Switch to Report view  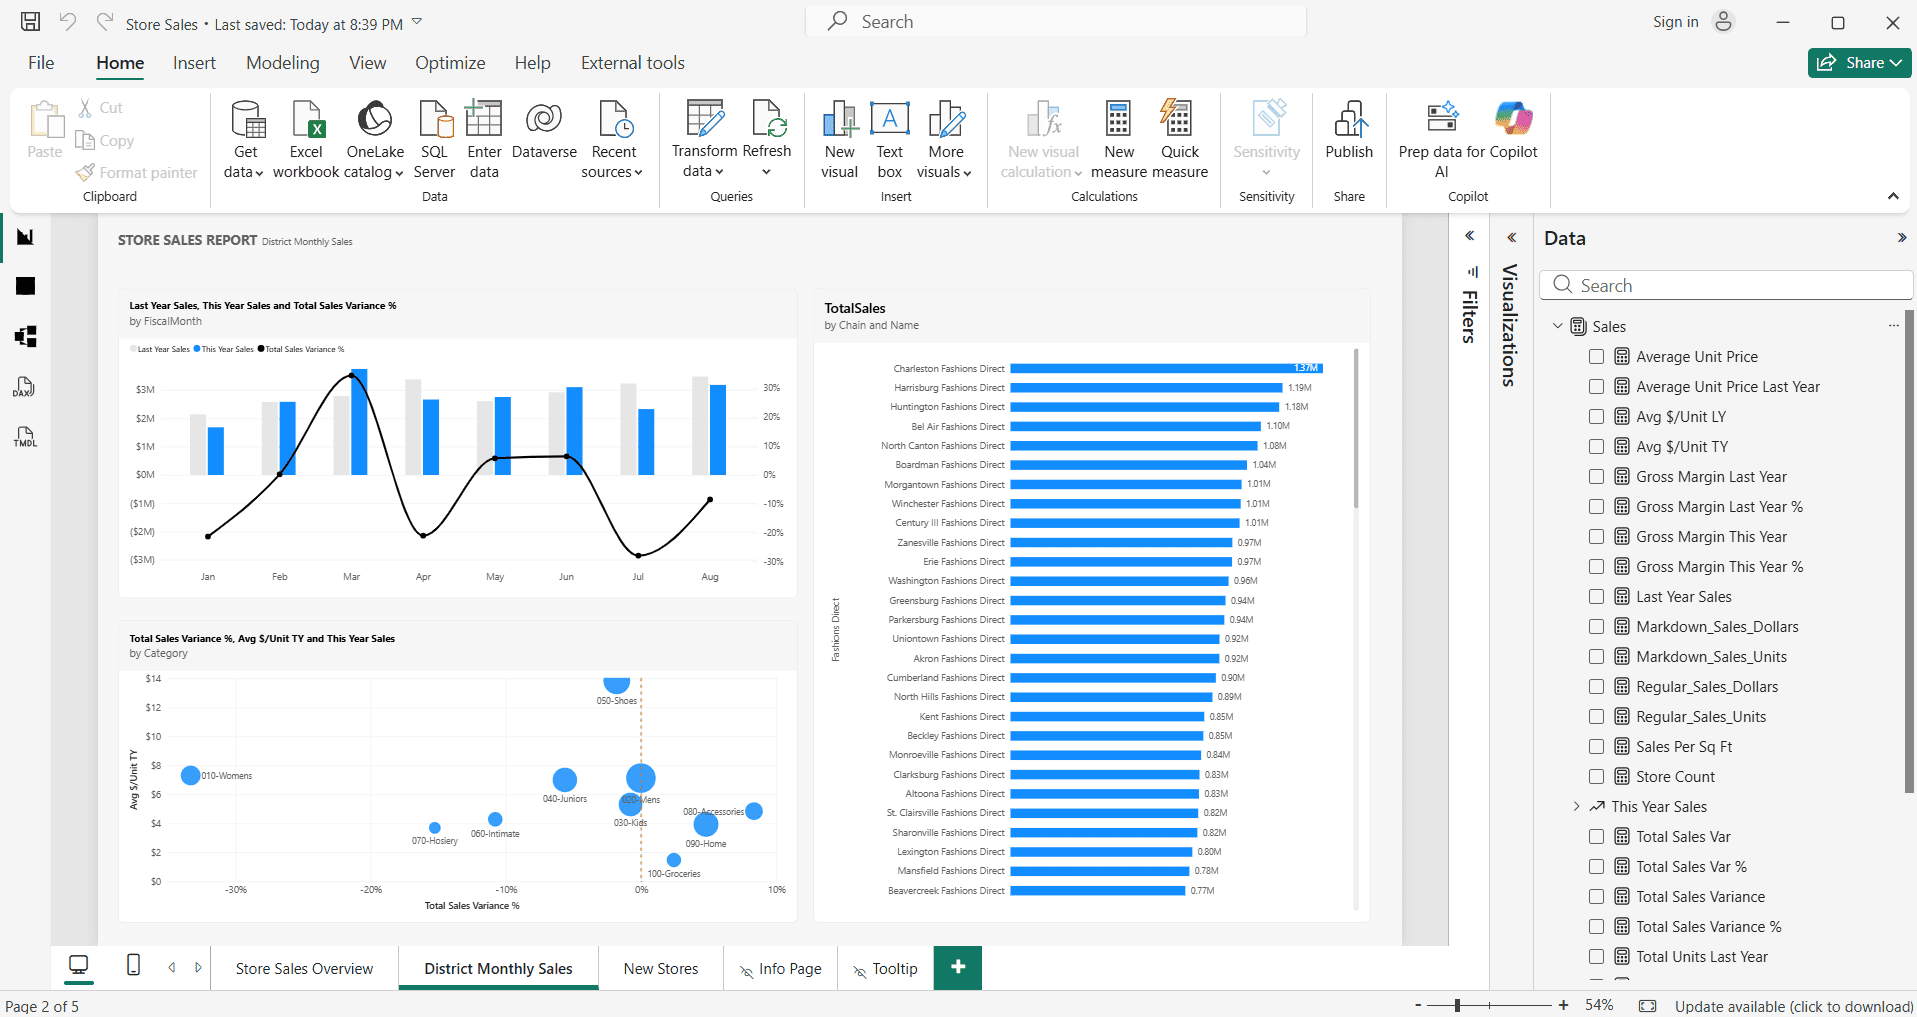coord(26,237)
